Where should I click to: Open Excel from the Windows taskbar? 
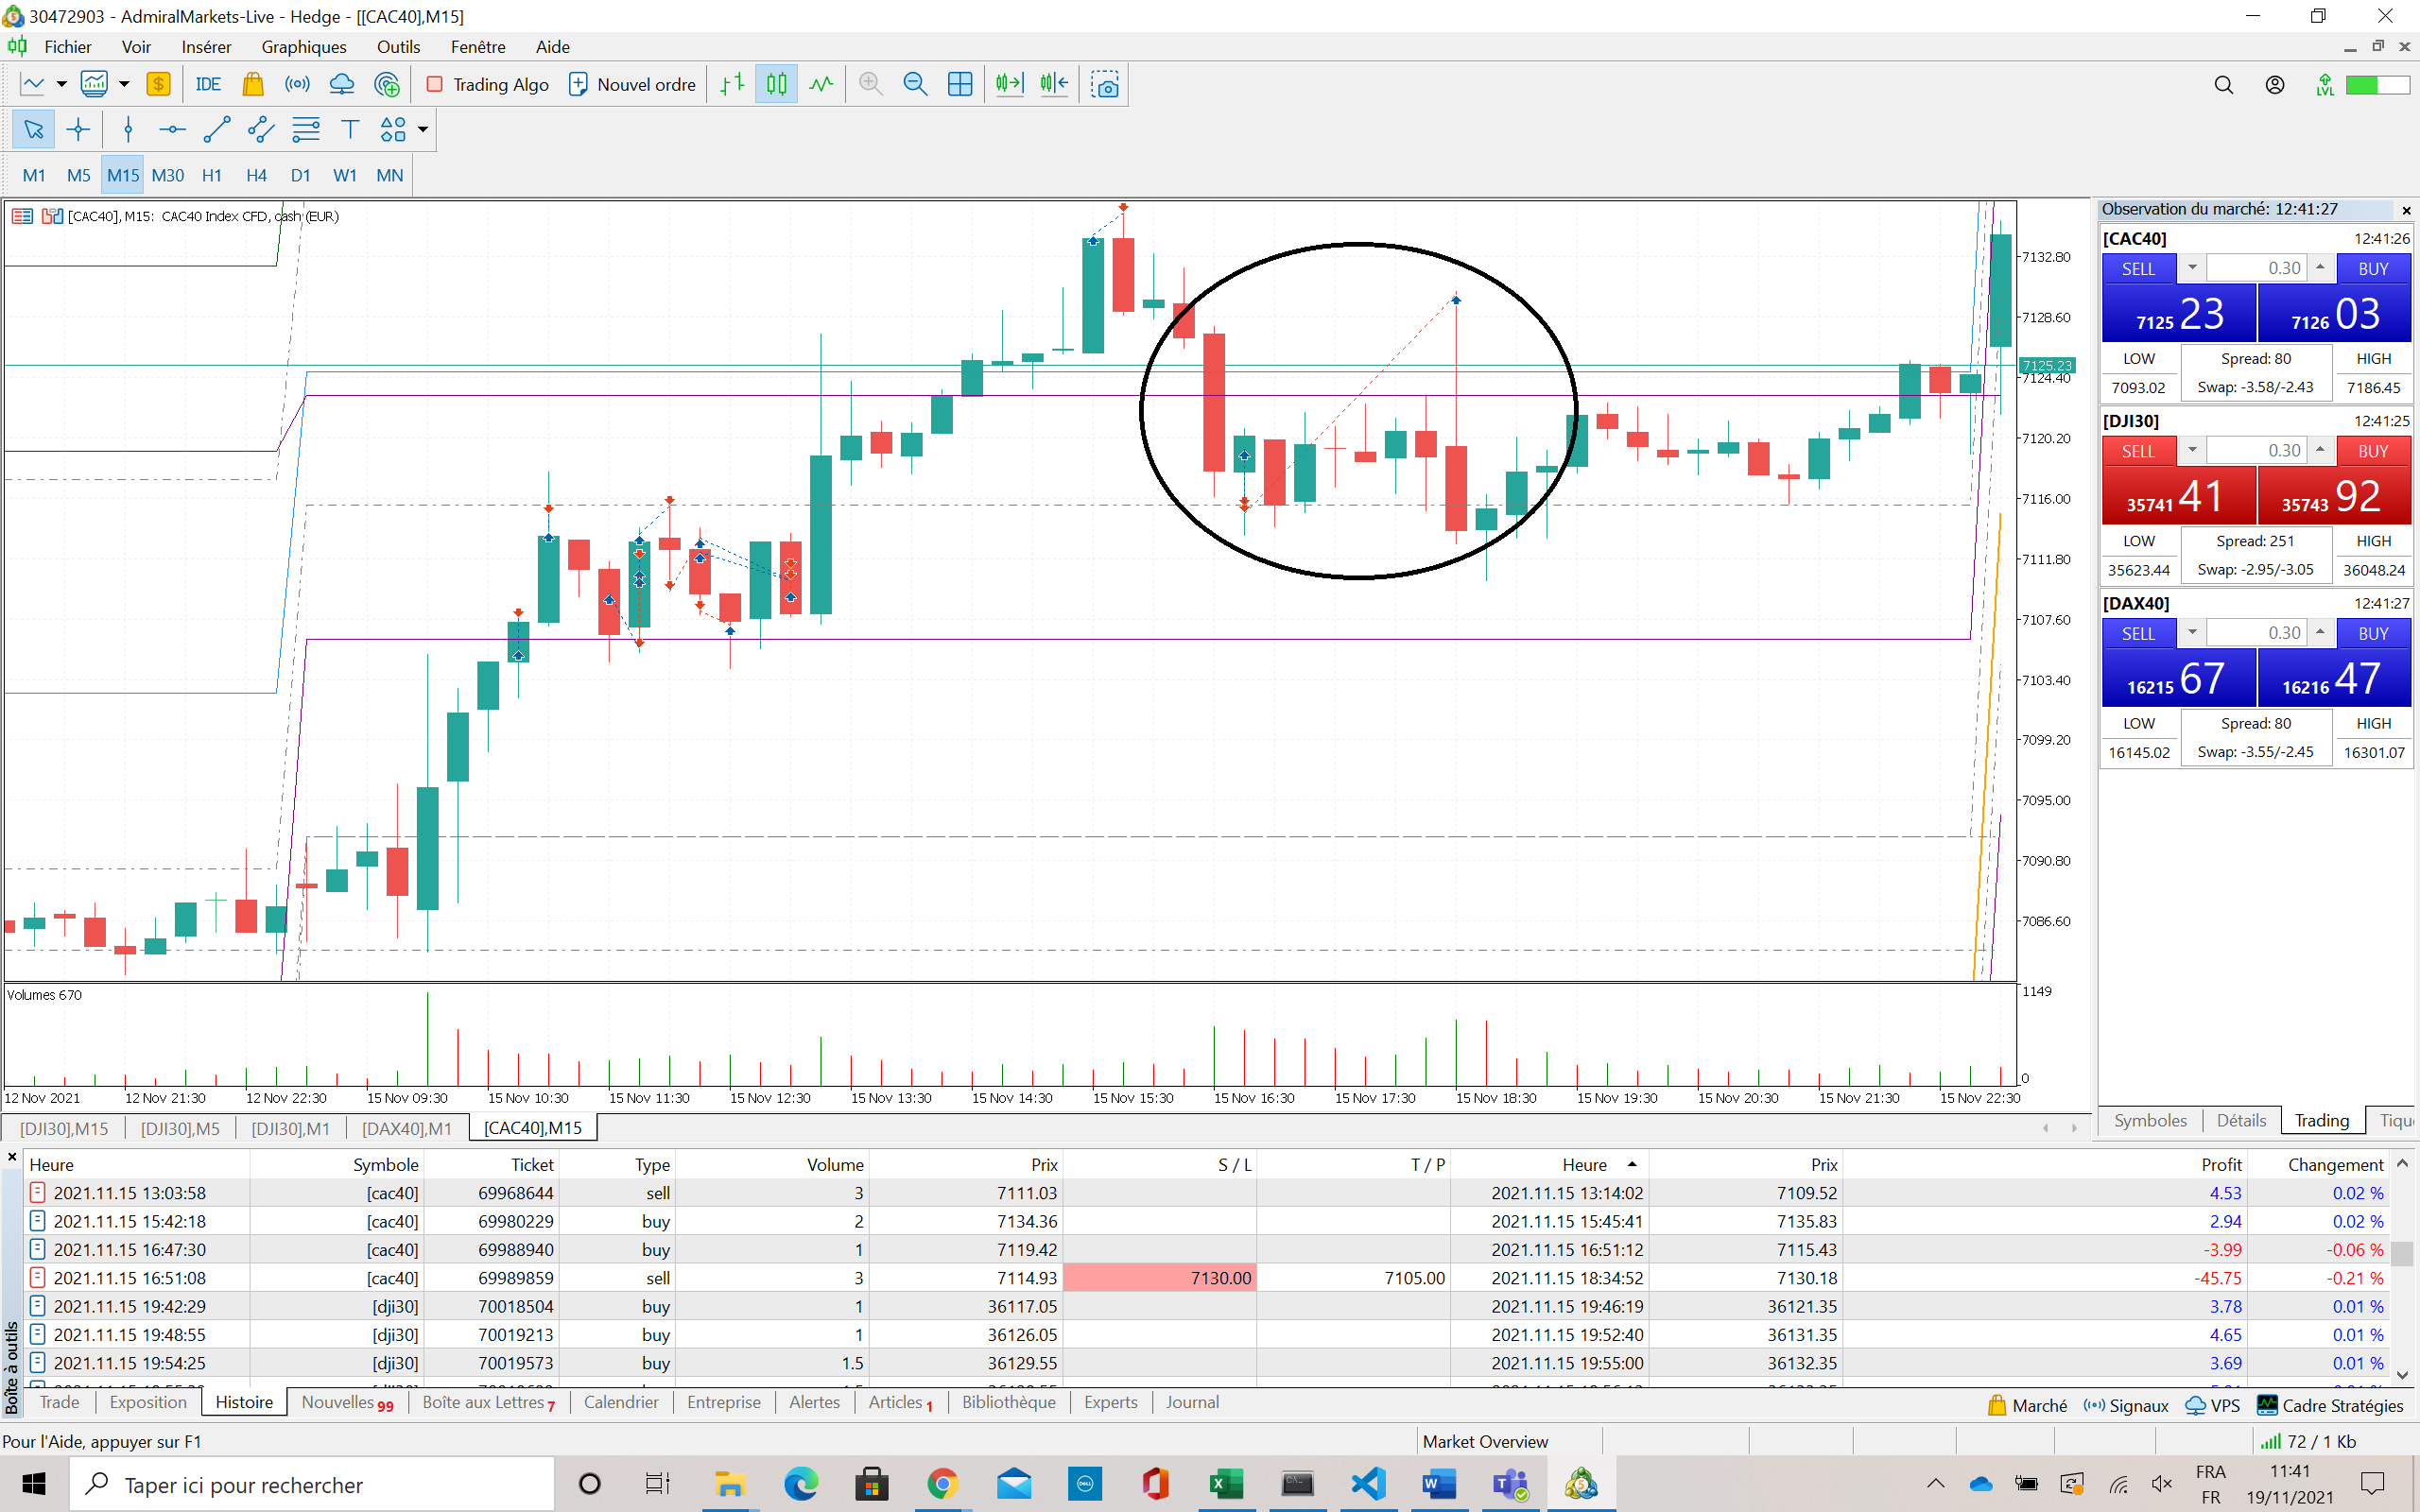(x=1225, y=1484)
